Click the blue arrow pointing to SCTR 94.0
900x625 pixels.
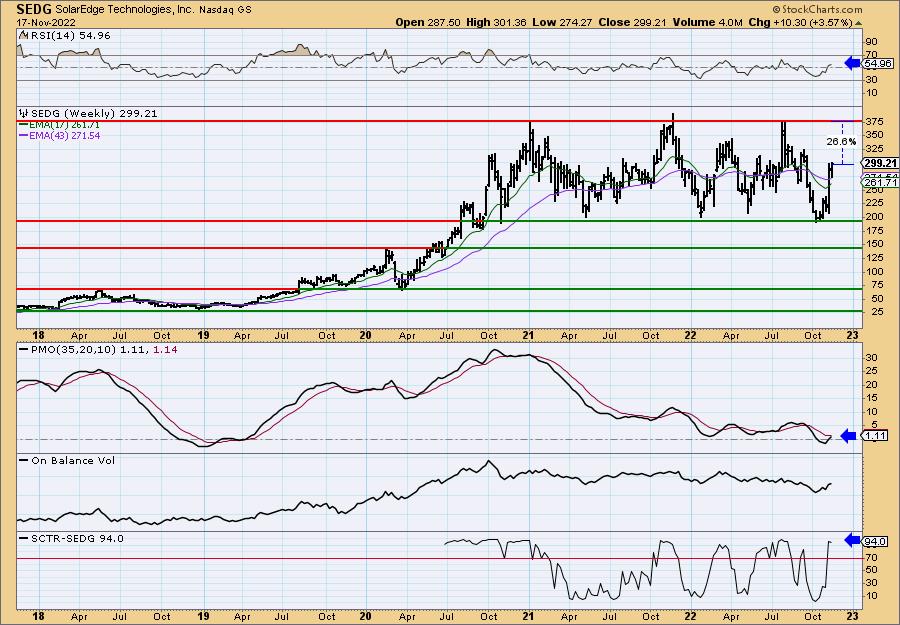[852, 539]
